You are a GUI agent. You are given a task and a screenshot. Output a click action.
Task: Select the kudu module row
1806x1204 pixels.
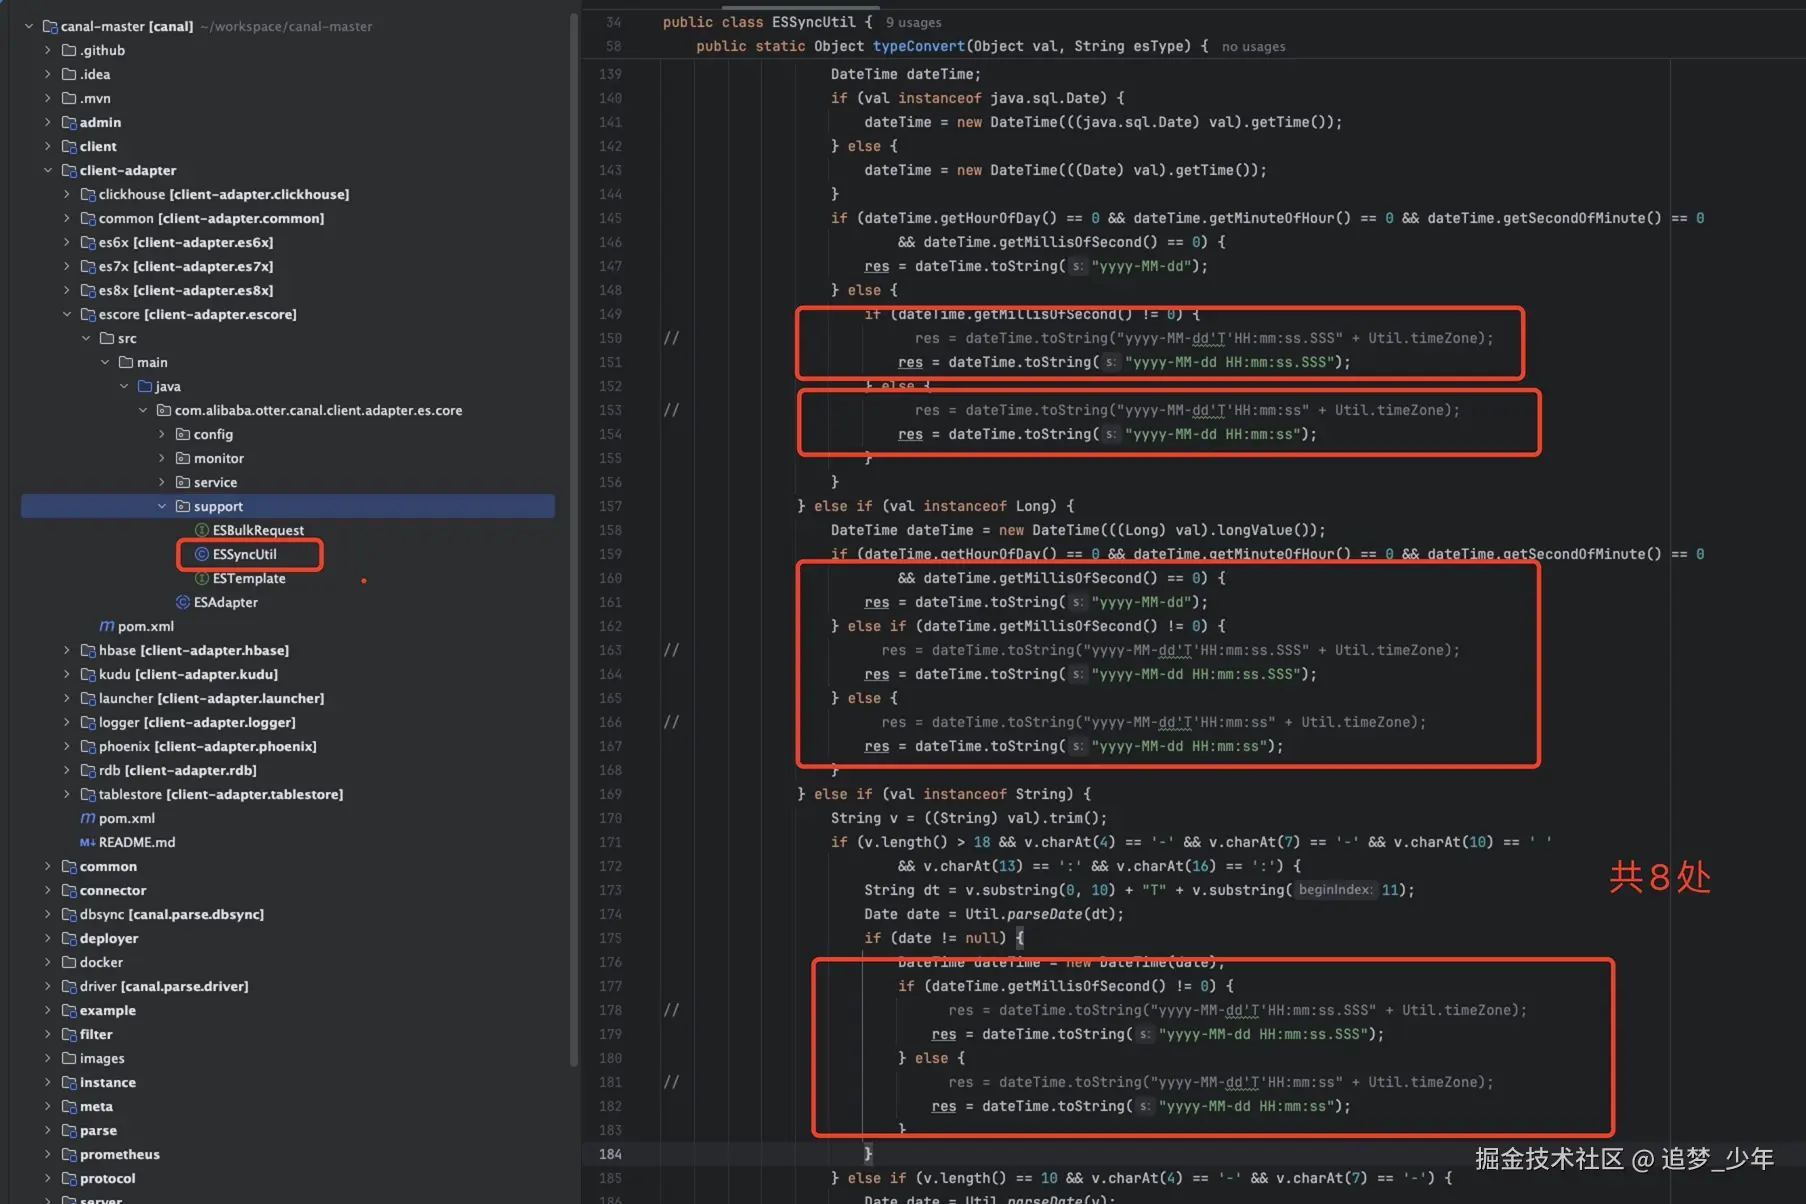point(288,674)
